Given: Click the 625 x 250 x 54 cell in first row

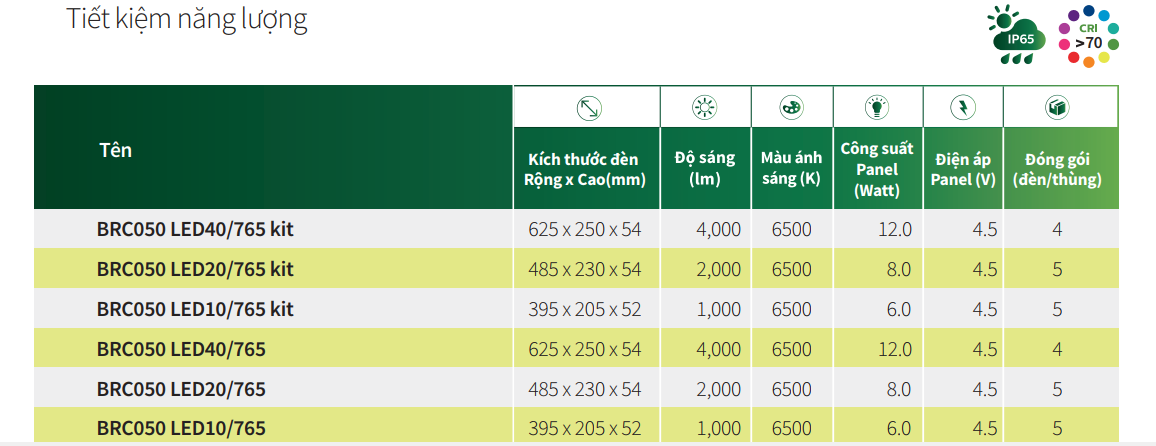Looking at the screenshot, I should 585,229.
